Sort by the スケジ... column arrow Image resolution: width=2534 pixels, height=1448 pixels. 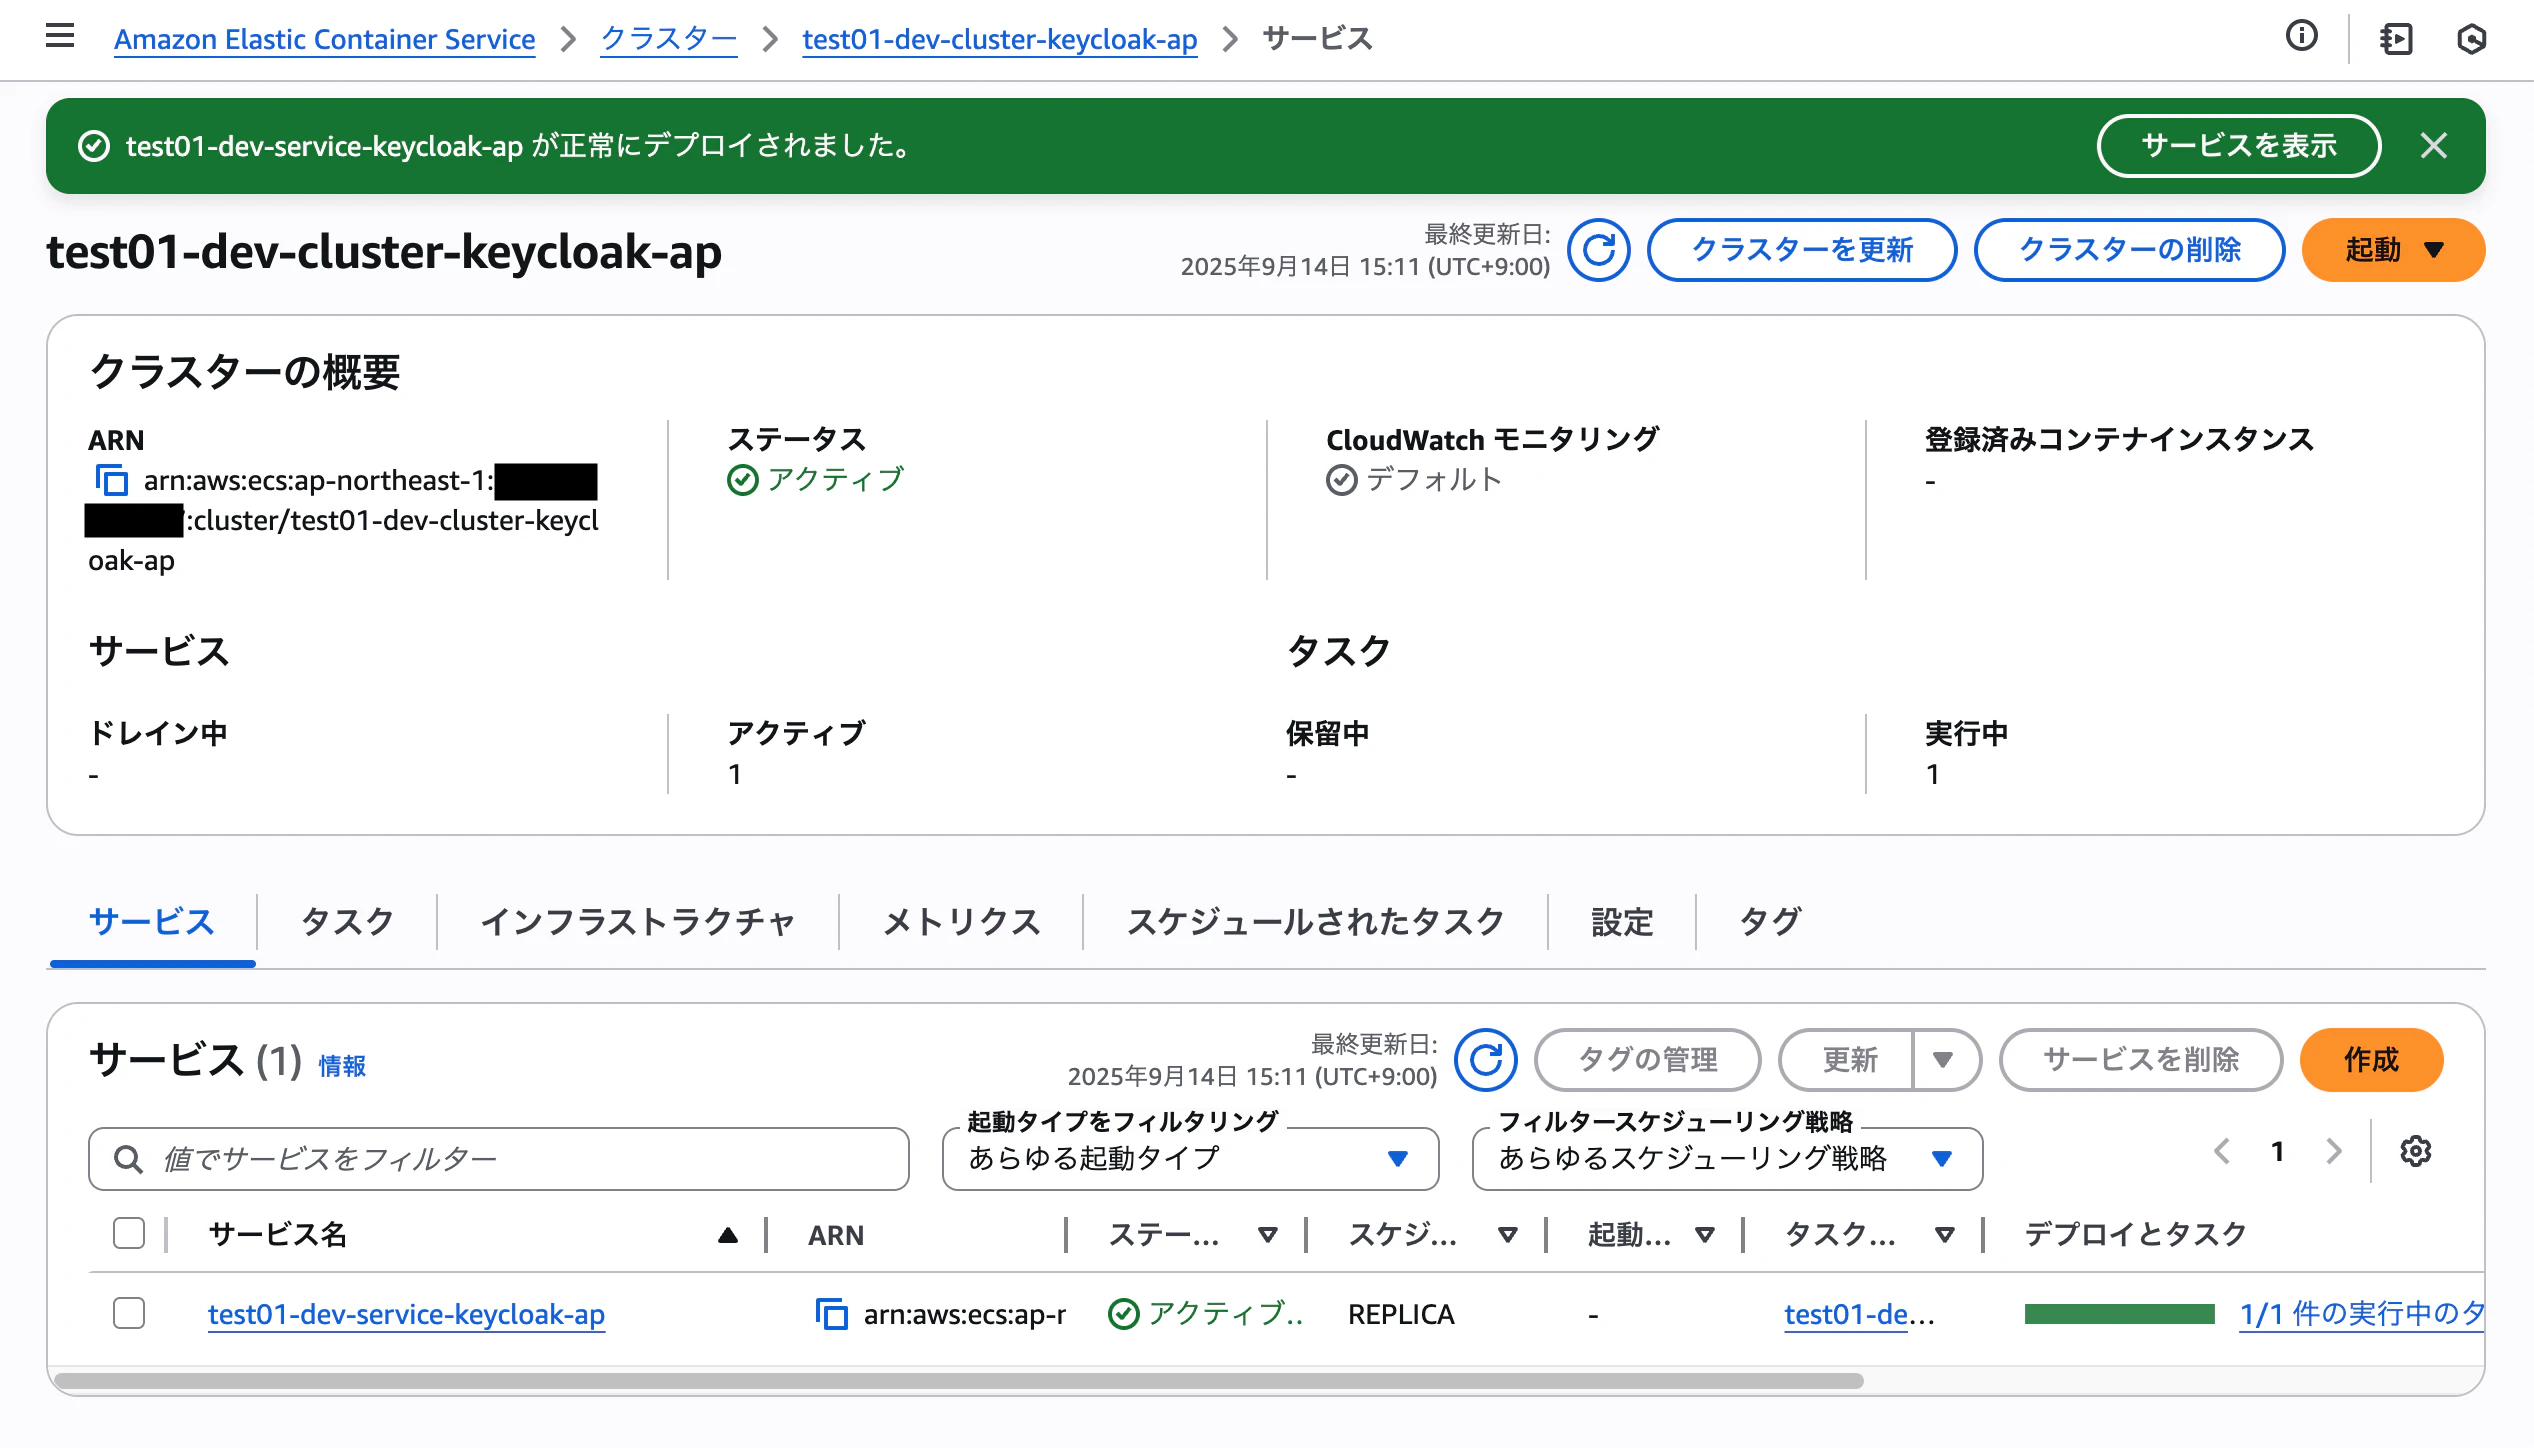[1507, 1236]
